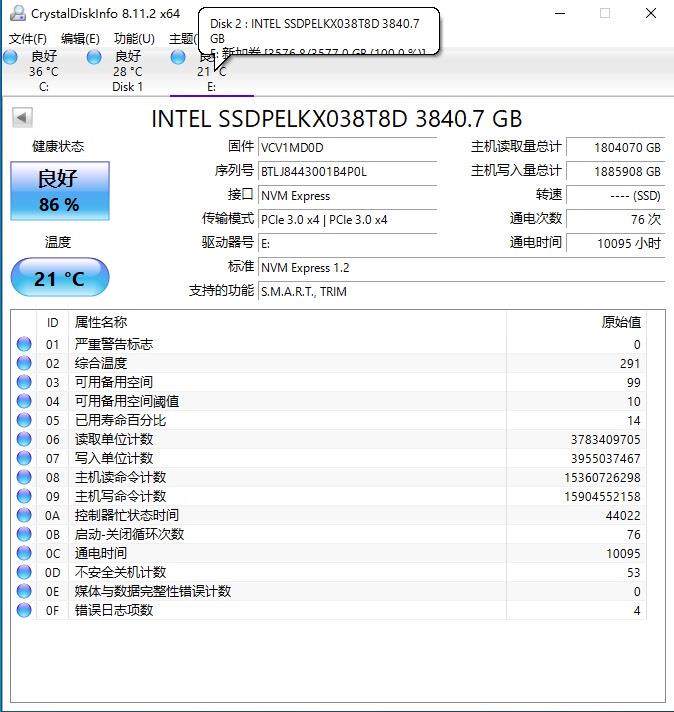Viewport: 674px width, 712px height.
Task: Click status orb for 01 严重警告标志
Action: tap(24, 344)
